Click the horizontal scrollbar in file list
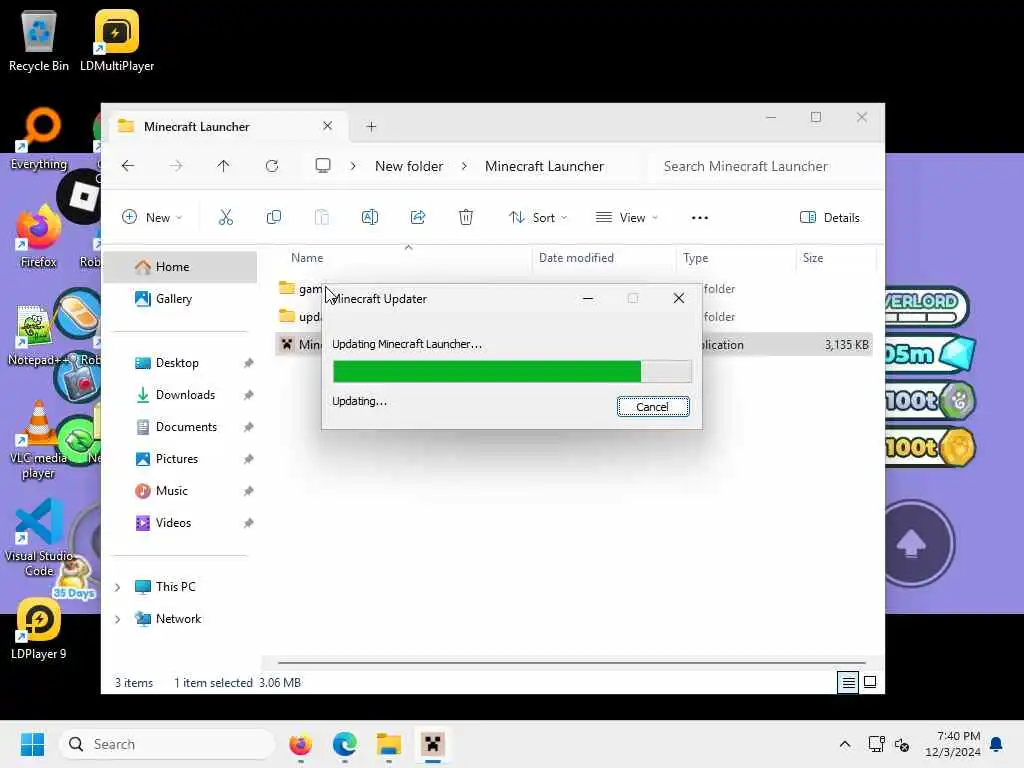 coord(571,662)
